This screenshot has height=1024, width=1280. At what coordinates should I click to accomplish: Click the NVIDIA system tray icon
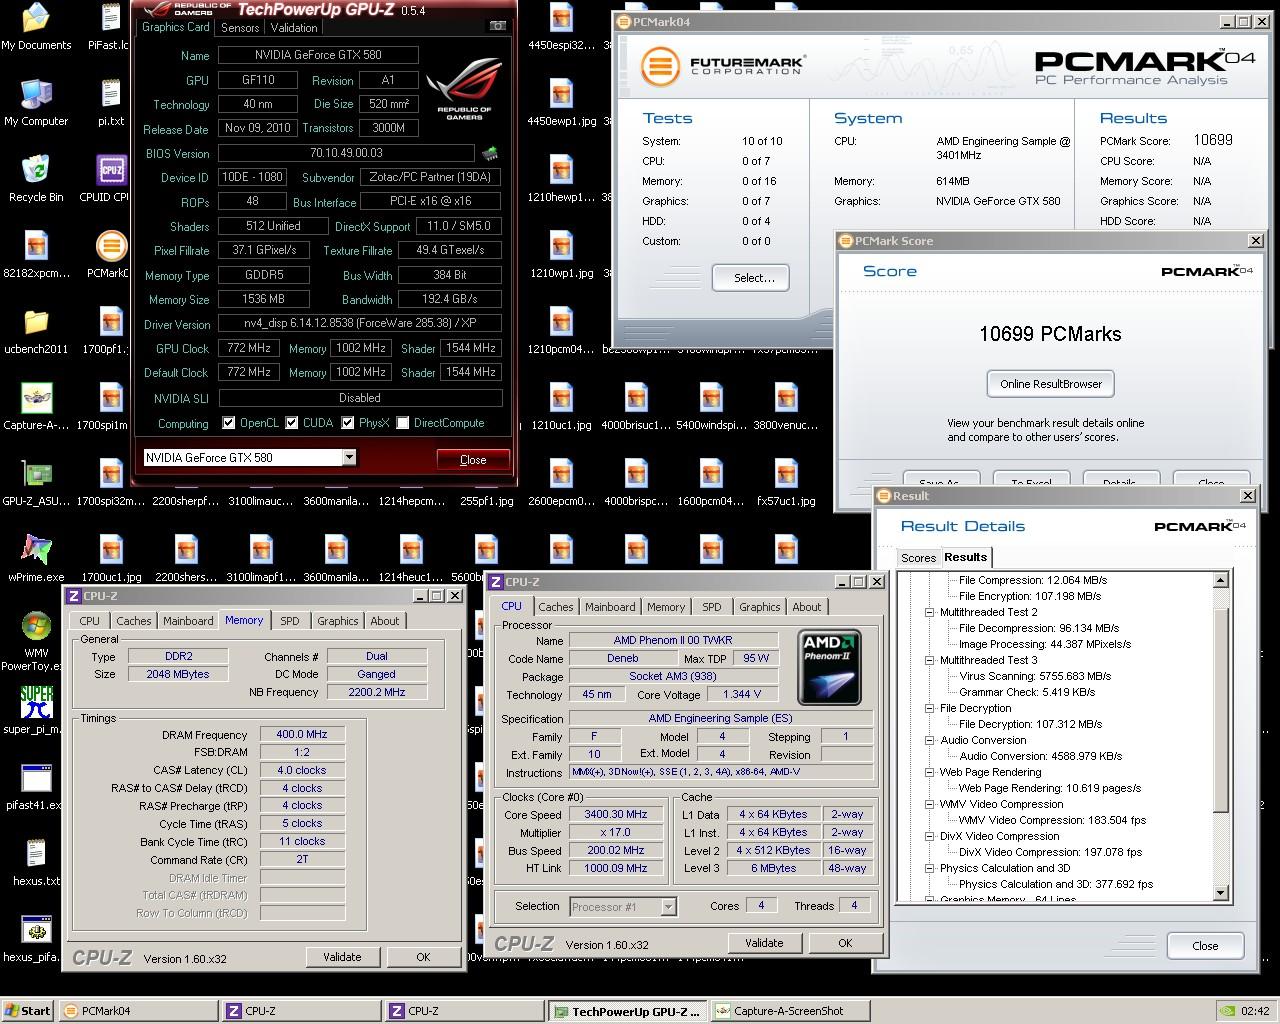pyautogui.click(x=1226, y=1011)
